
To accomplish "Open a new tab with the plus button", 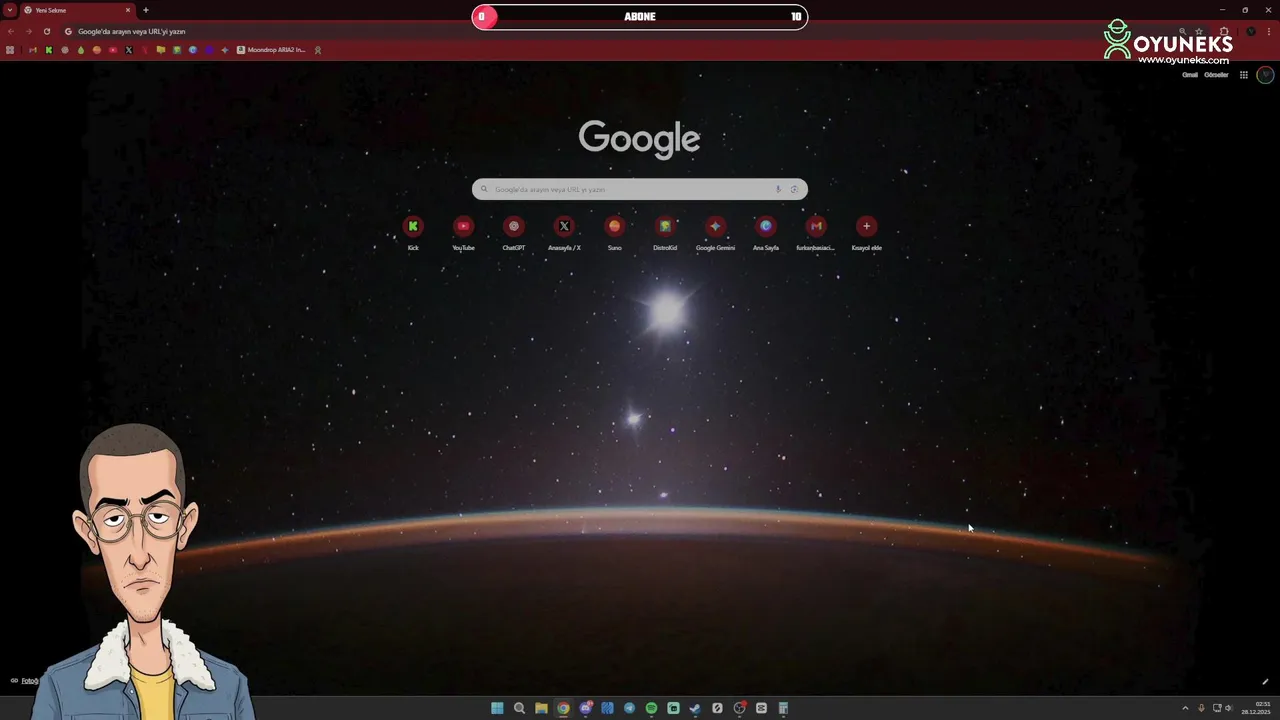I will click(x=146, y=10).
